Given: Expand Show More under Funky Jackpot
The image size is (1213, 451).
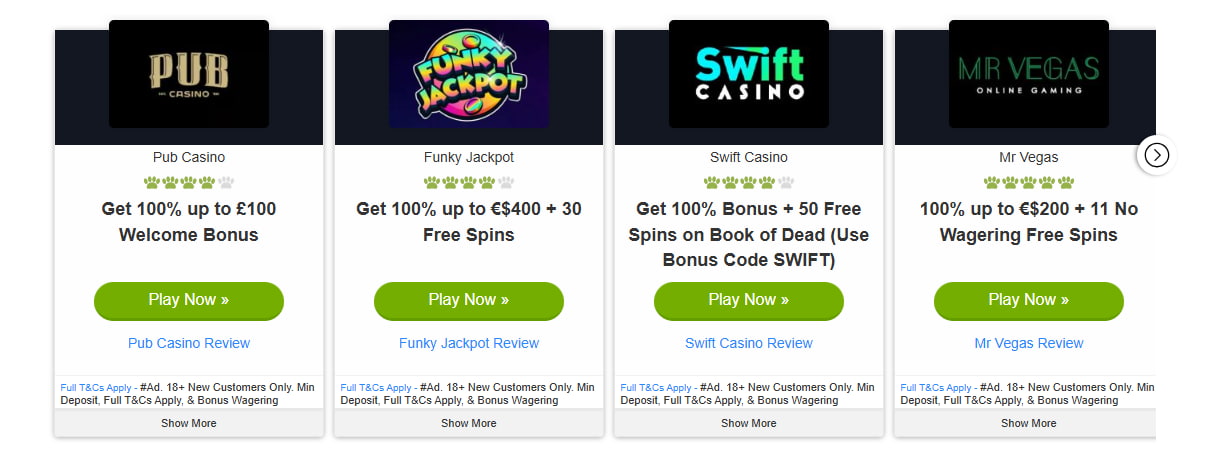Looking at the screenshot, I should point(469,423).
